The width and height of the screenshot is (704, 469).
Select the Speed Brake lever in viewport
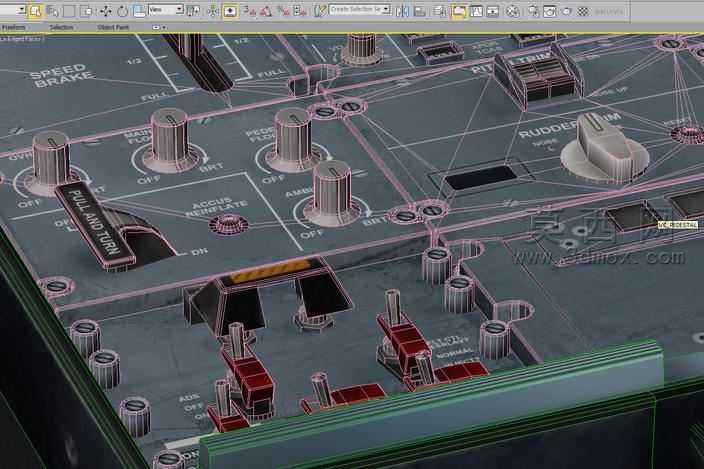[199, 62]
